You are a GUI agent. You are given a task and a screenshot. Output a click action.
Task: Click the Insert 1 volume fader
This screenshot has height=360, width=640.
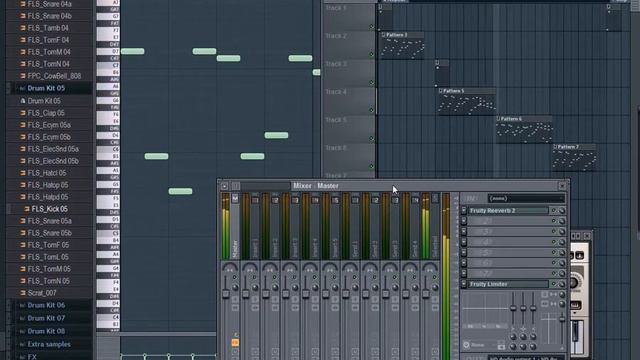point(245,294)
